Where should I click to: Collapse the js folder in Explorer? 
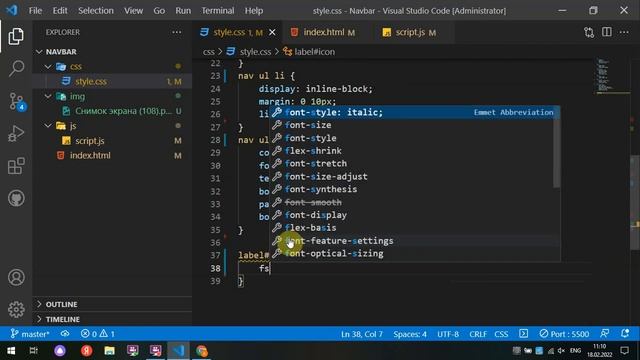point(112,126)
